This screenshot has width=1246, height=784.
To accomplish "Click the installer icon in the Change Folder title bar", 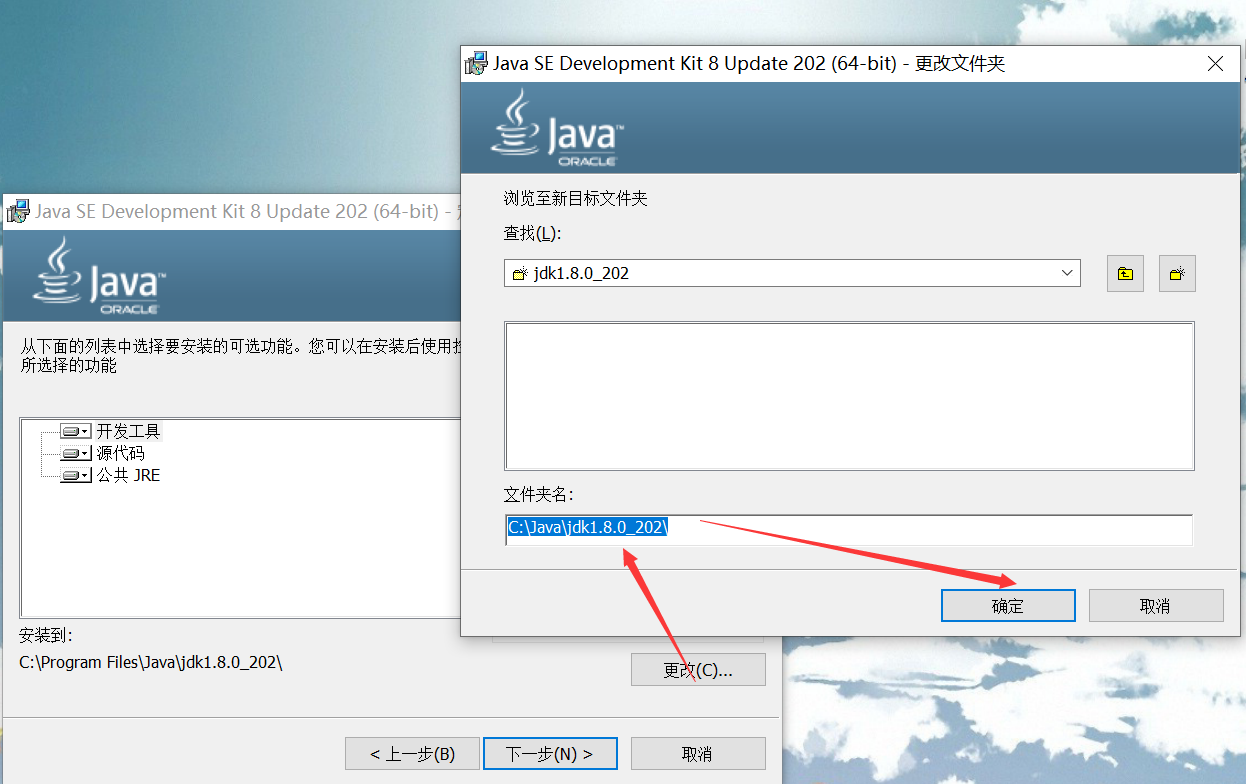I will click(477, 64).
